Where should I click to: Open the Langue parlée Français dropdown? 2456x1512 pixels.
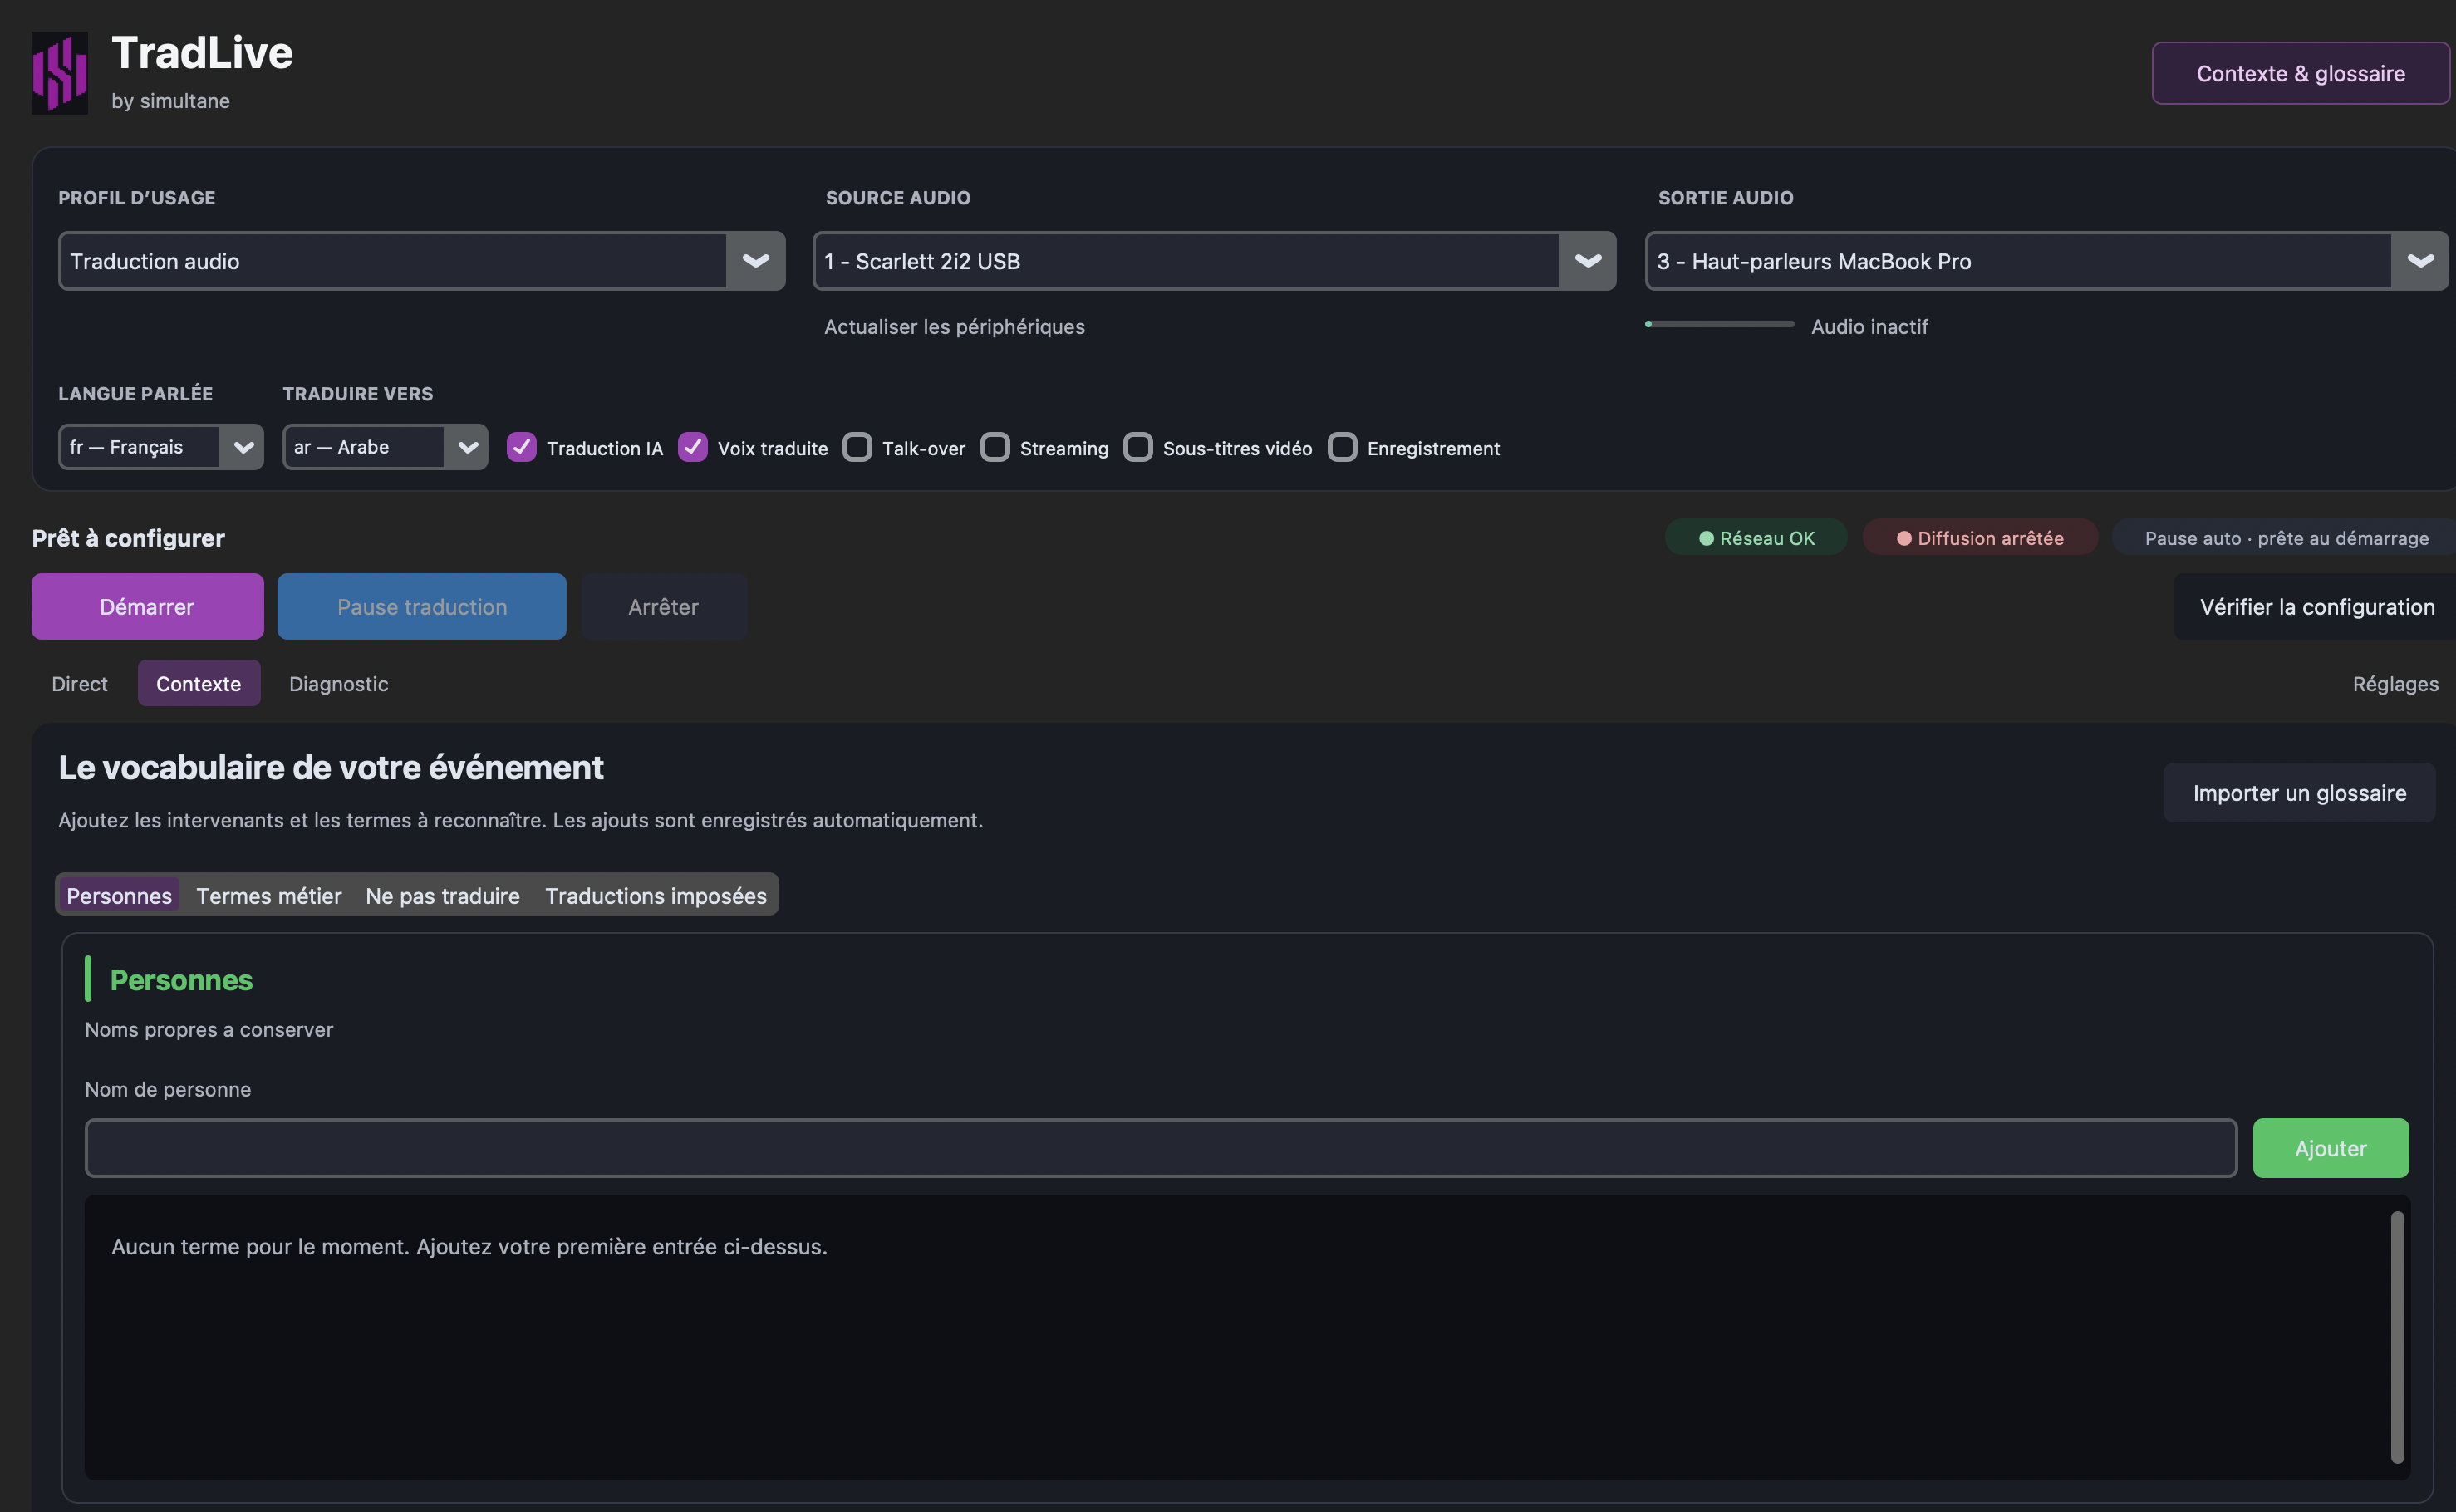pyautogui.click(x=161, y=447)
